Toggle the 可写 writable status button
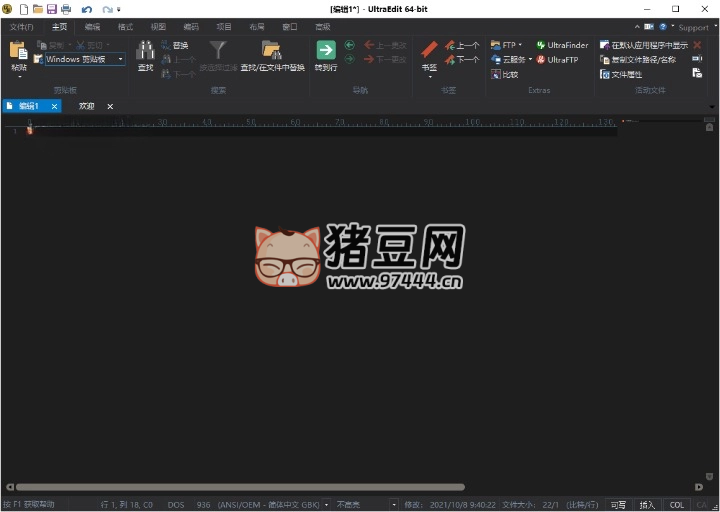 tap(619, 505)
